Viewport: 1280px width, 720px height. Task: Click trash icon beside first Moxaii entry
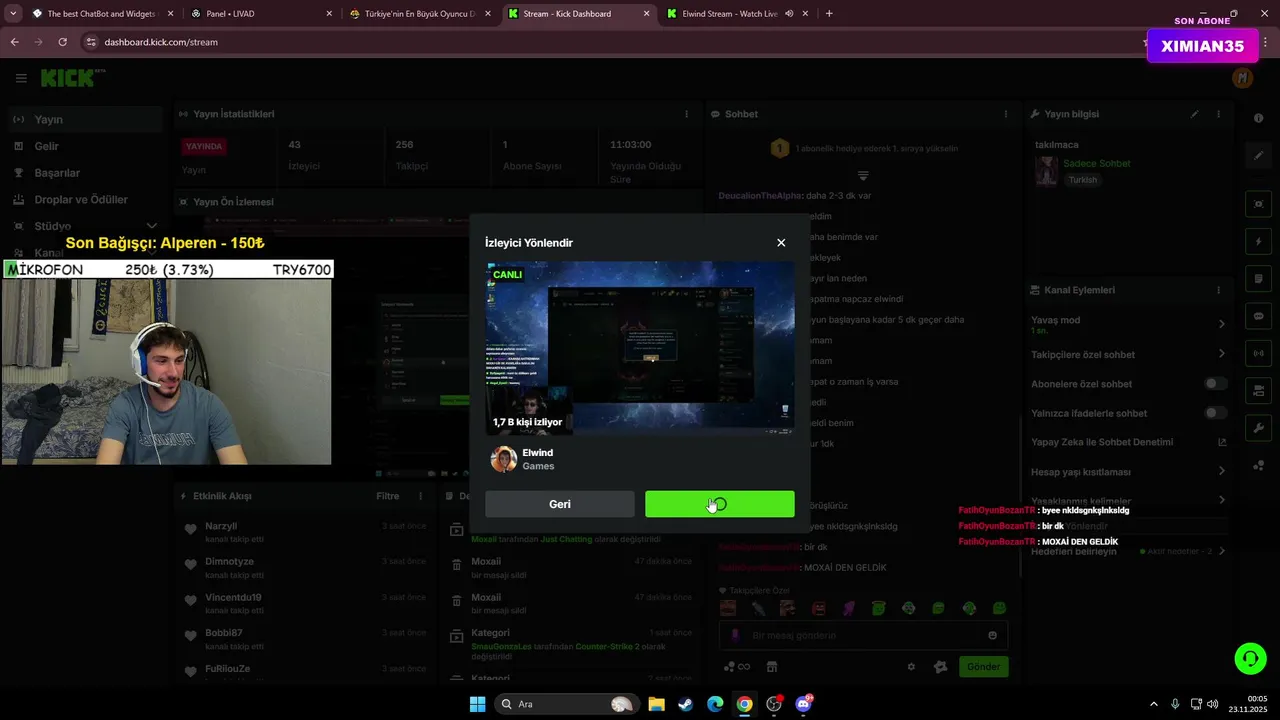coord(456,566)
